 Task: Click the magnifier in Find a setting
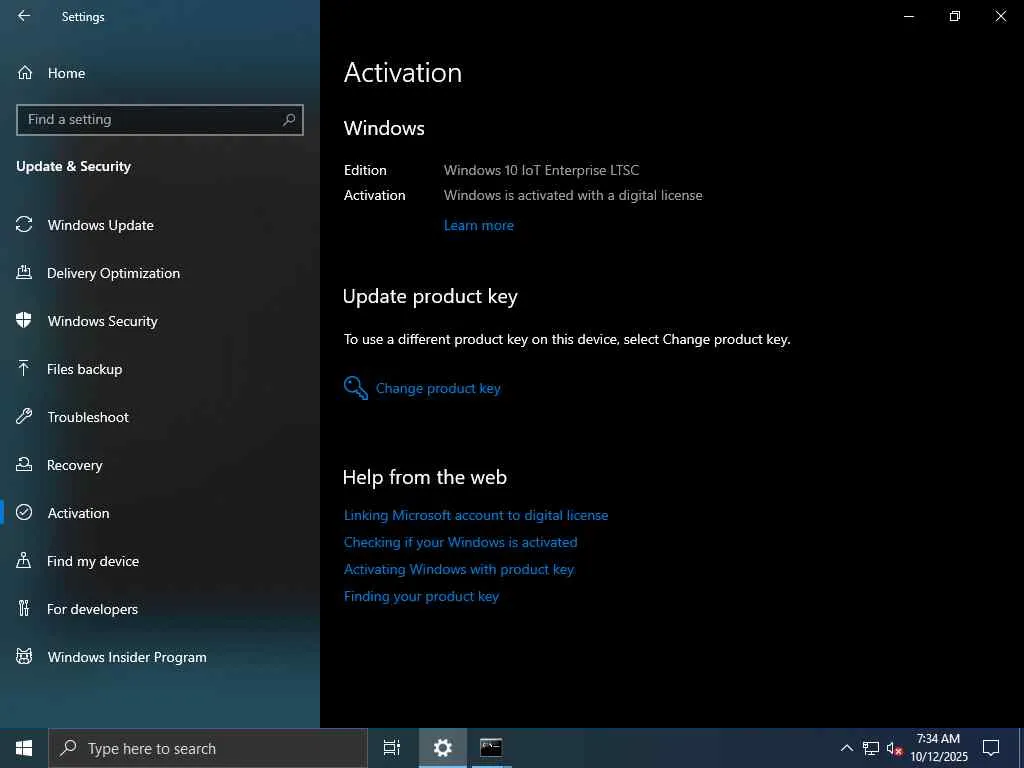289,120
